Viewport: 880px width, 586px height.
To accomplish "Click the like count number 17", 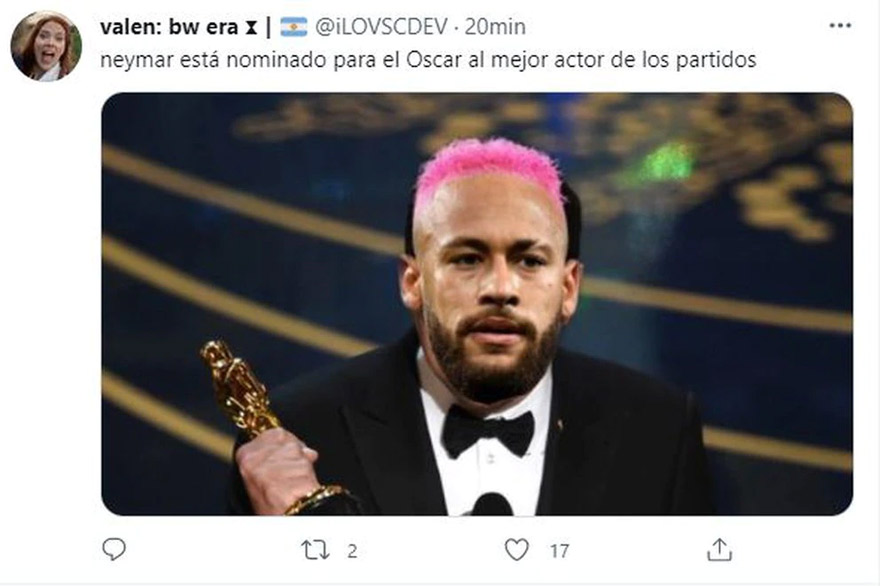I will point(559,551).
